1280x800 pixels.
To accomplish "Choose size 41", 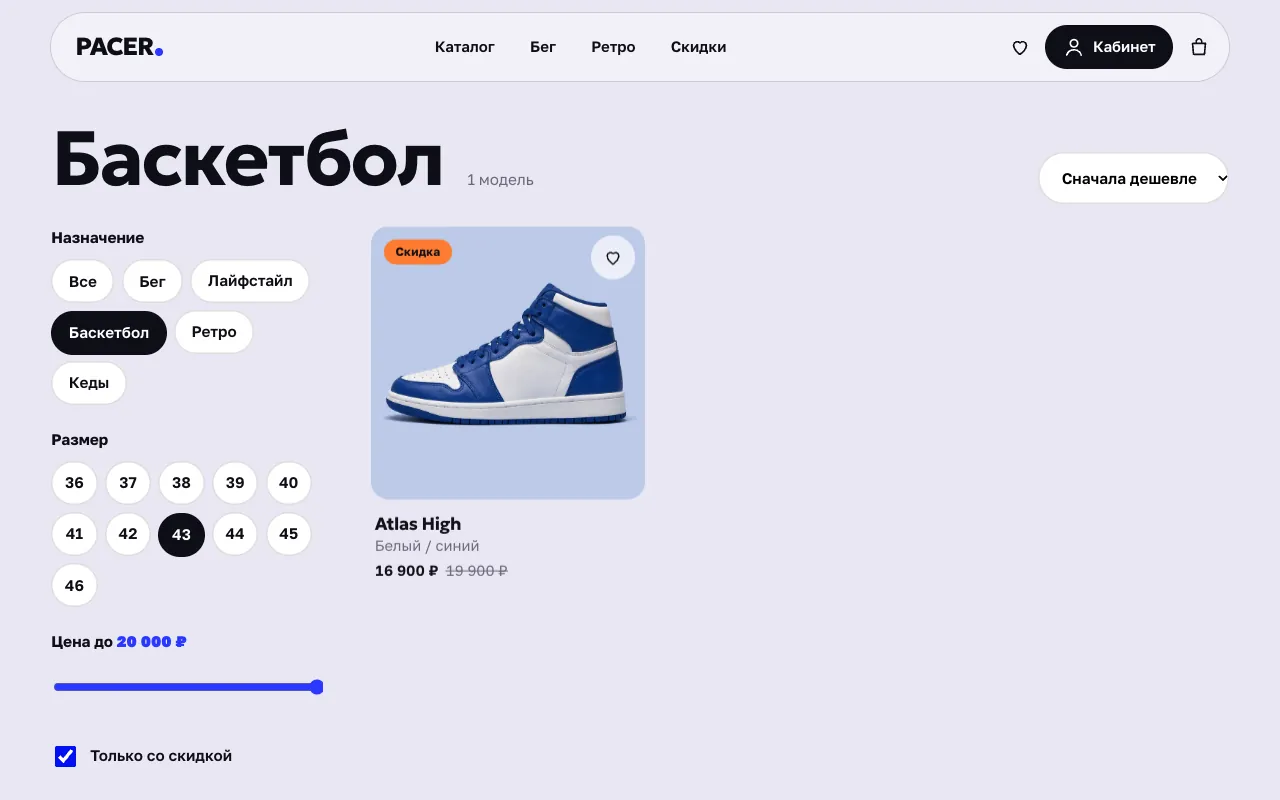I will [x=75, y=534].
